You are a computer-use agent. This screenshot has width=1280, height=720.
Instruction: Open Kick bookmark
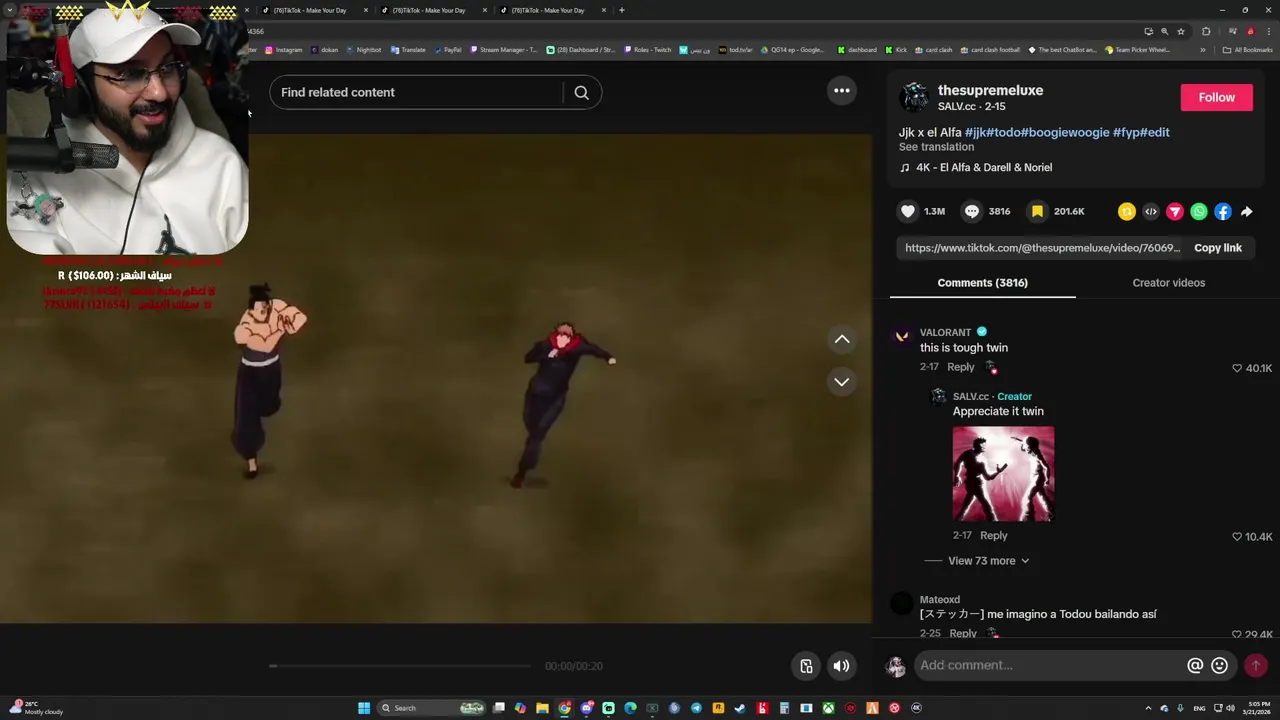(x=896, y=49)
